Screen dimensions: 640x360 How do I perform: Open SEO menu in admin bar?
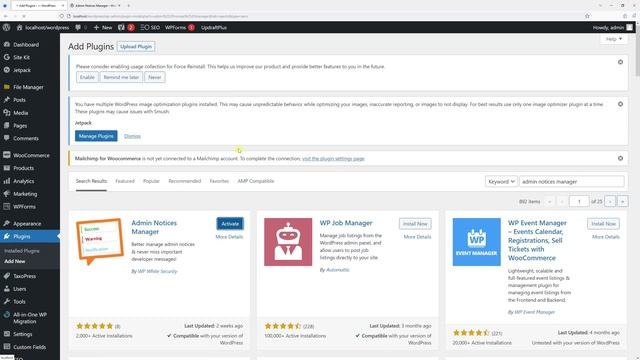coord(150,27)
